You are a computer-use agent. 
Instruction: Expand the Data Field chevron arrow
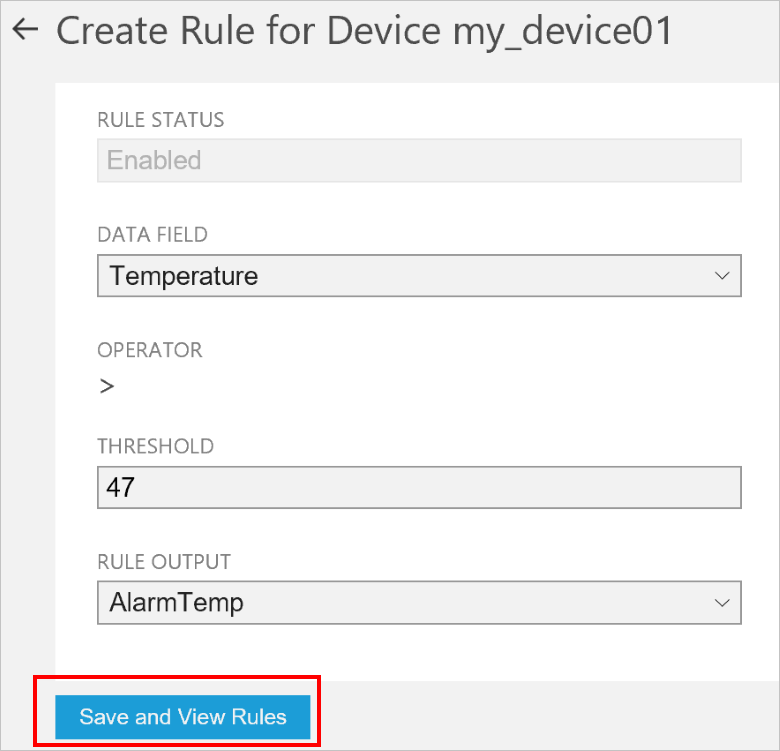pos(722,276)
